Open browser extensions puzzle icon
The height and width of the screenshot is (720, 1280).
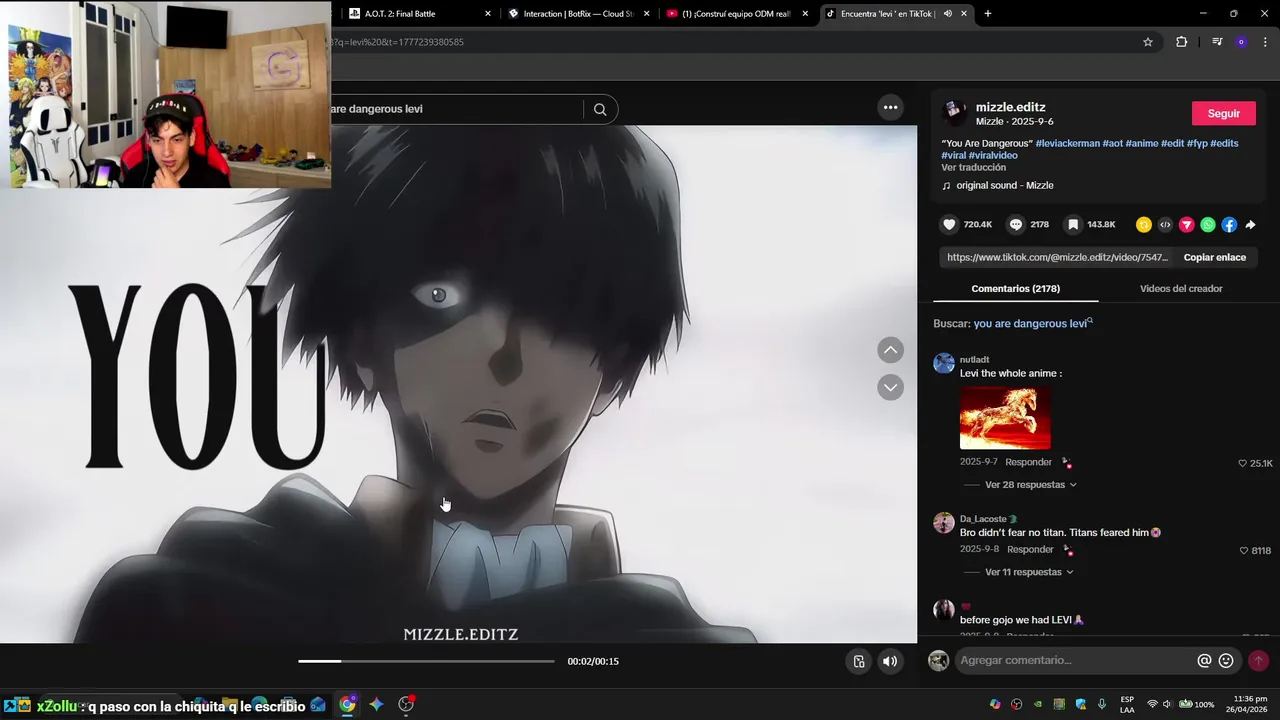pyautogui.click(x=1181, y=42)
